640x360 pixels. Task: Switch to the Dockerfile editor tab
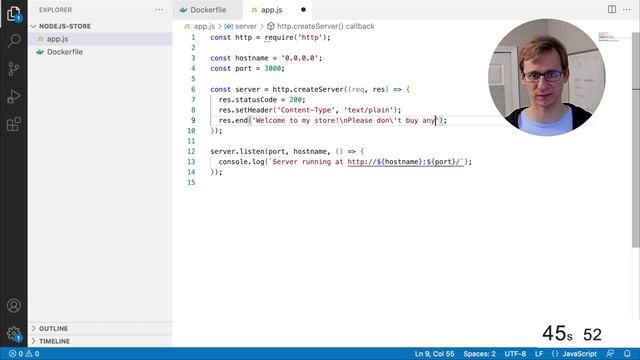(x=207, y=10)
